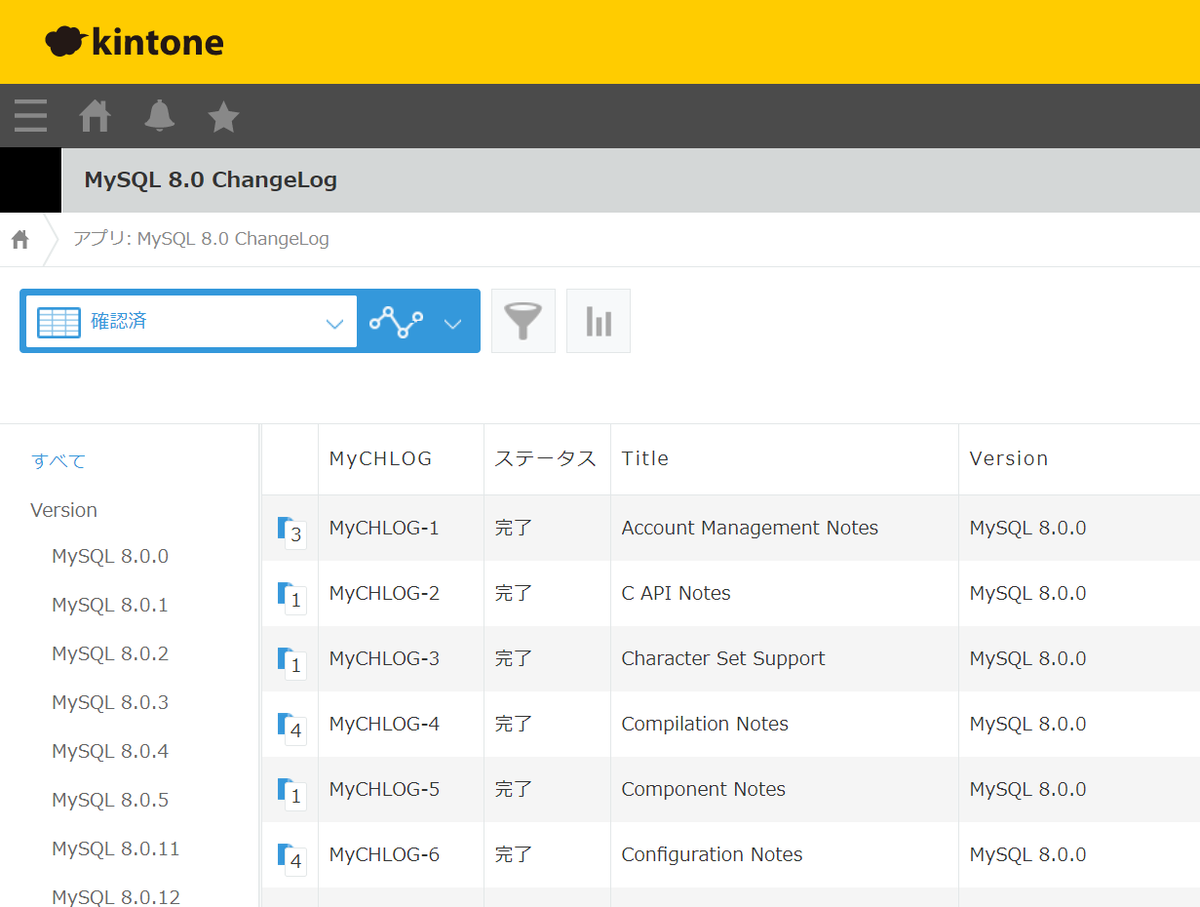Image resolution: width=1200 pixels, height=907 pixels.
Task: Open the filter funnel settings
Action: point(523,321)
